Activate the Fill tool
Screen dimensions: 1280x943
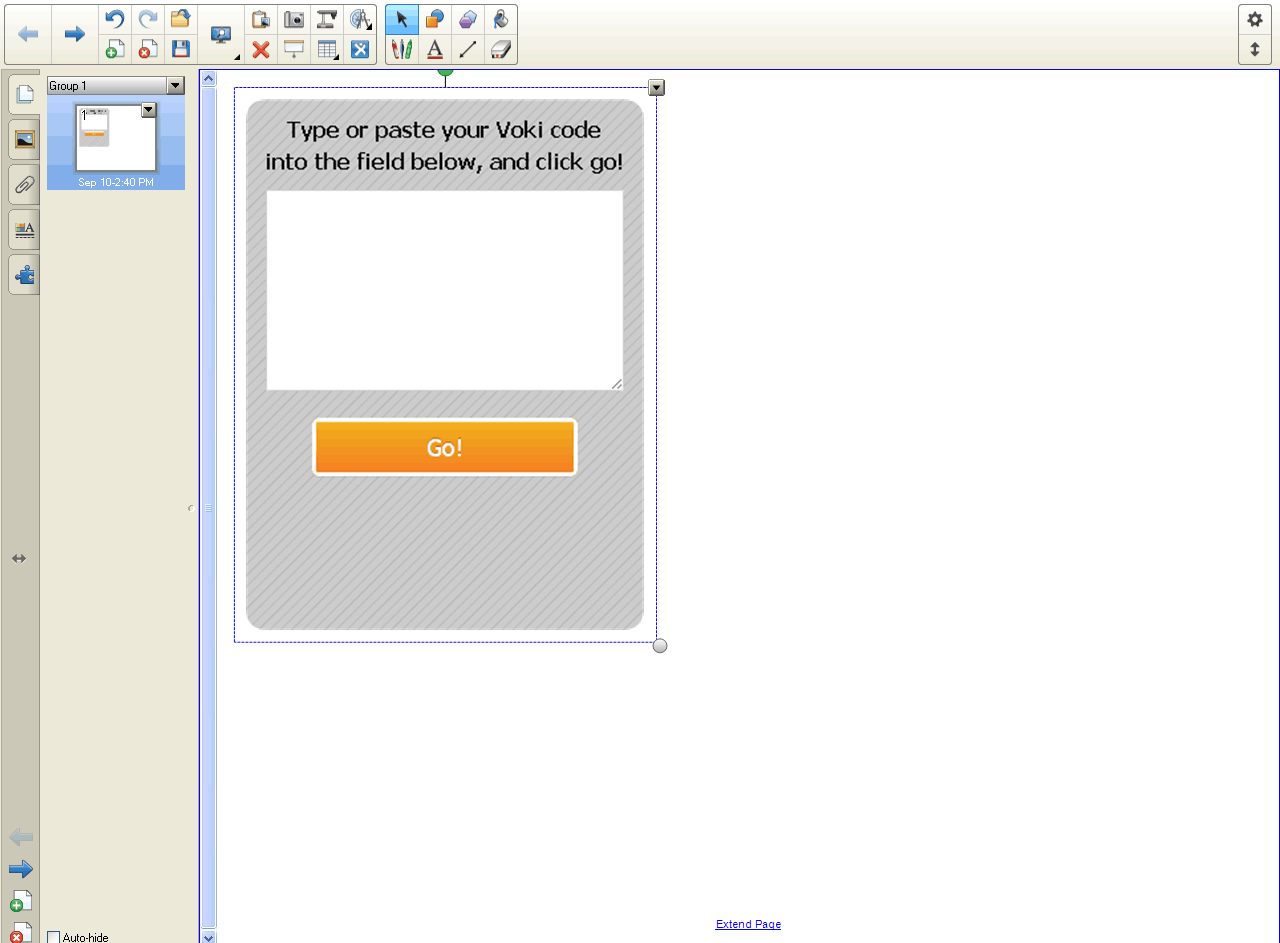(x=500, y=19)
